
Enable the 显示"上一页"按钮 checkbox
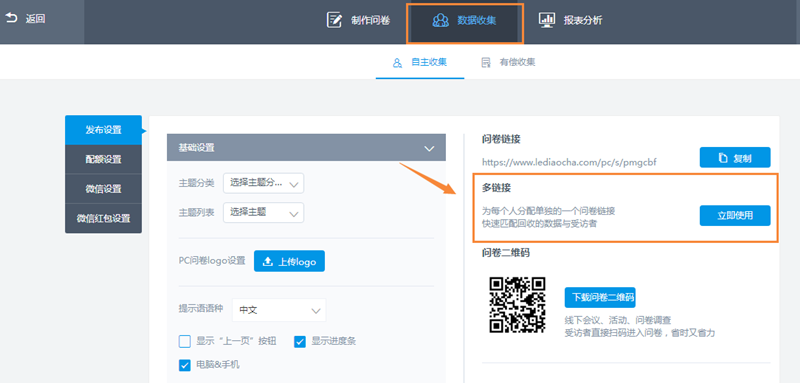pos(185,341)
